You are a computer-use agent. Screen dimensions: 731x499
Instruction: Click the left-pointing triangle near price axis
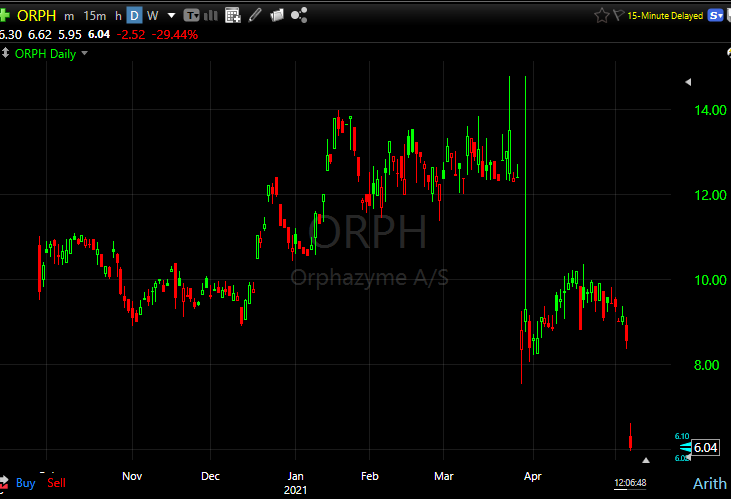click(x=688, y=82)
